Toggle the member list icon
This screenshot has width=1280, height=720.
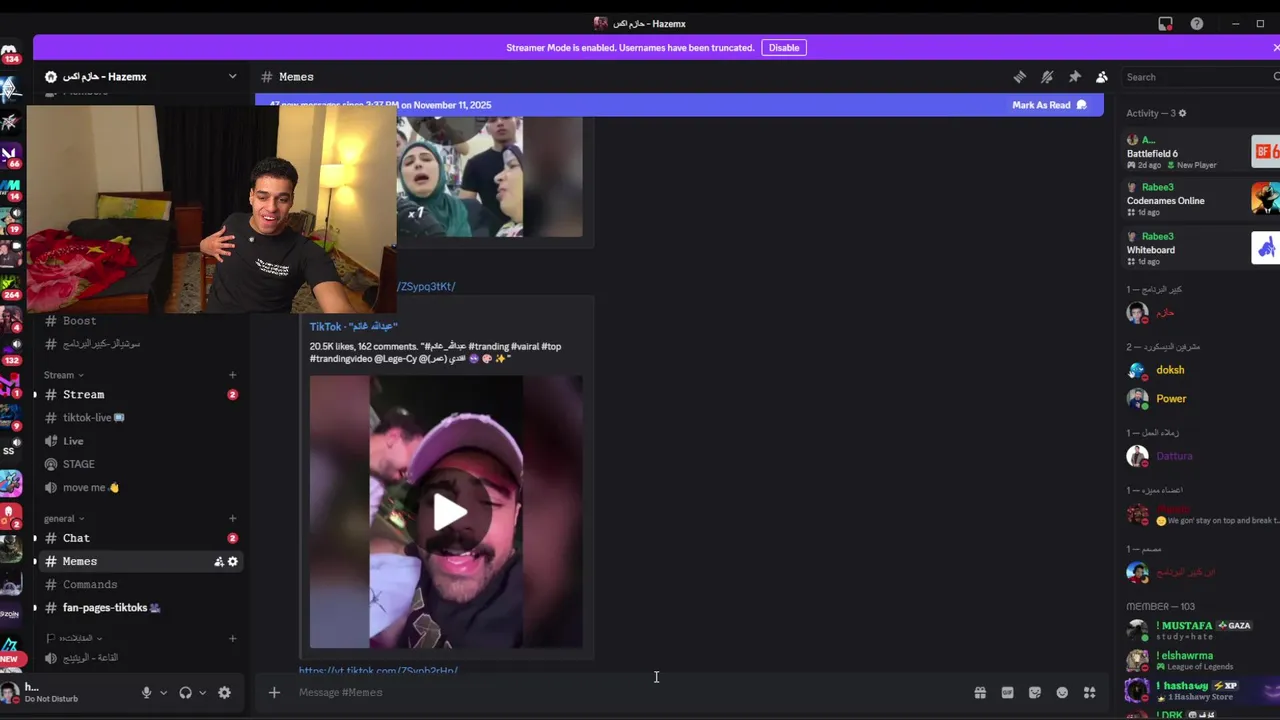tap(1101, 77)
